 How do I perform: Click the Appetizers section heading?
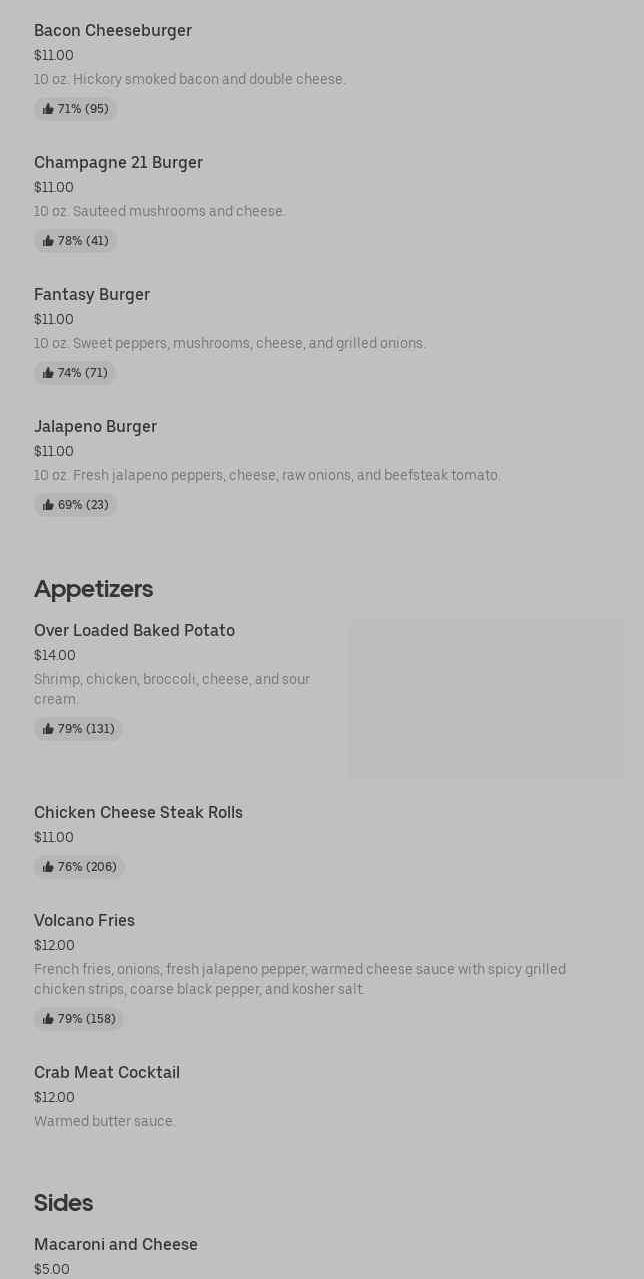[93, 589]
